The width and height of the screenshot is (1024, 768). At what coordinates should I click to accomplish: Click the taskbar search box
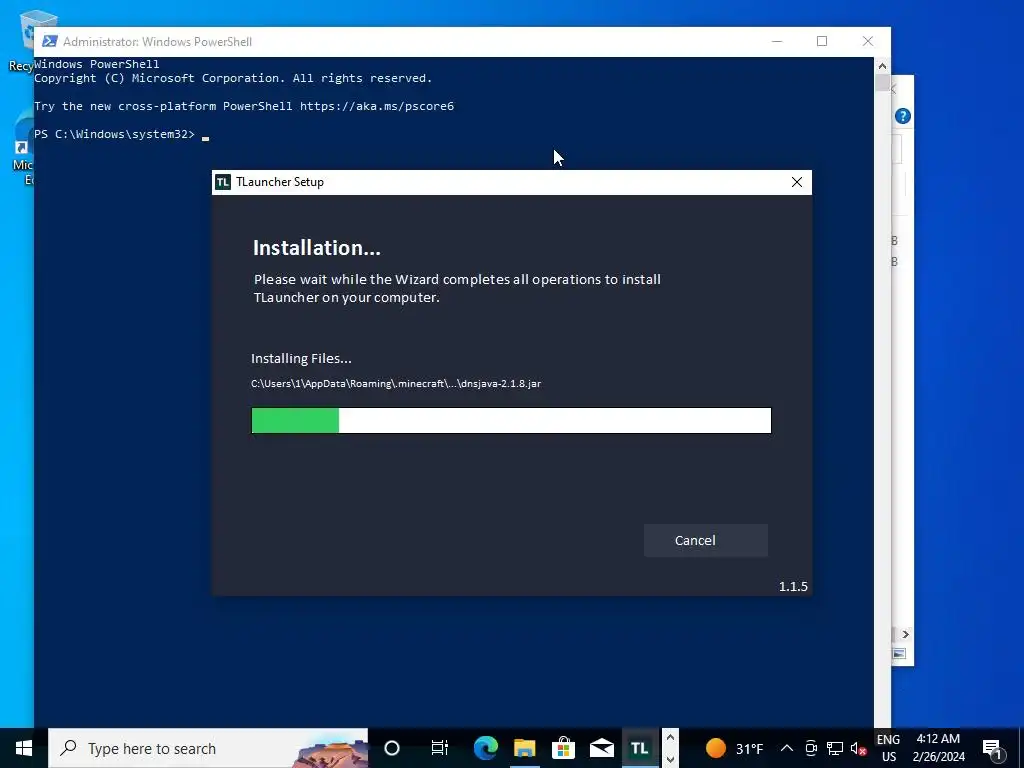coord(208,748)
